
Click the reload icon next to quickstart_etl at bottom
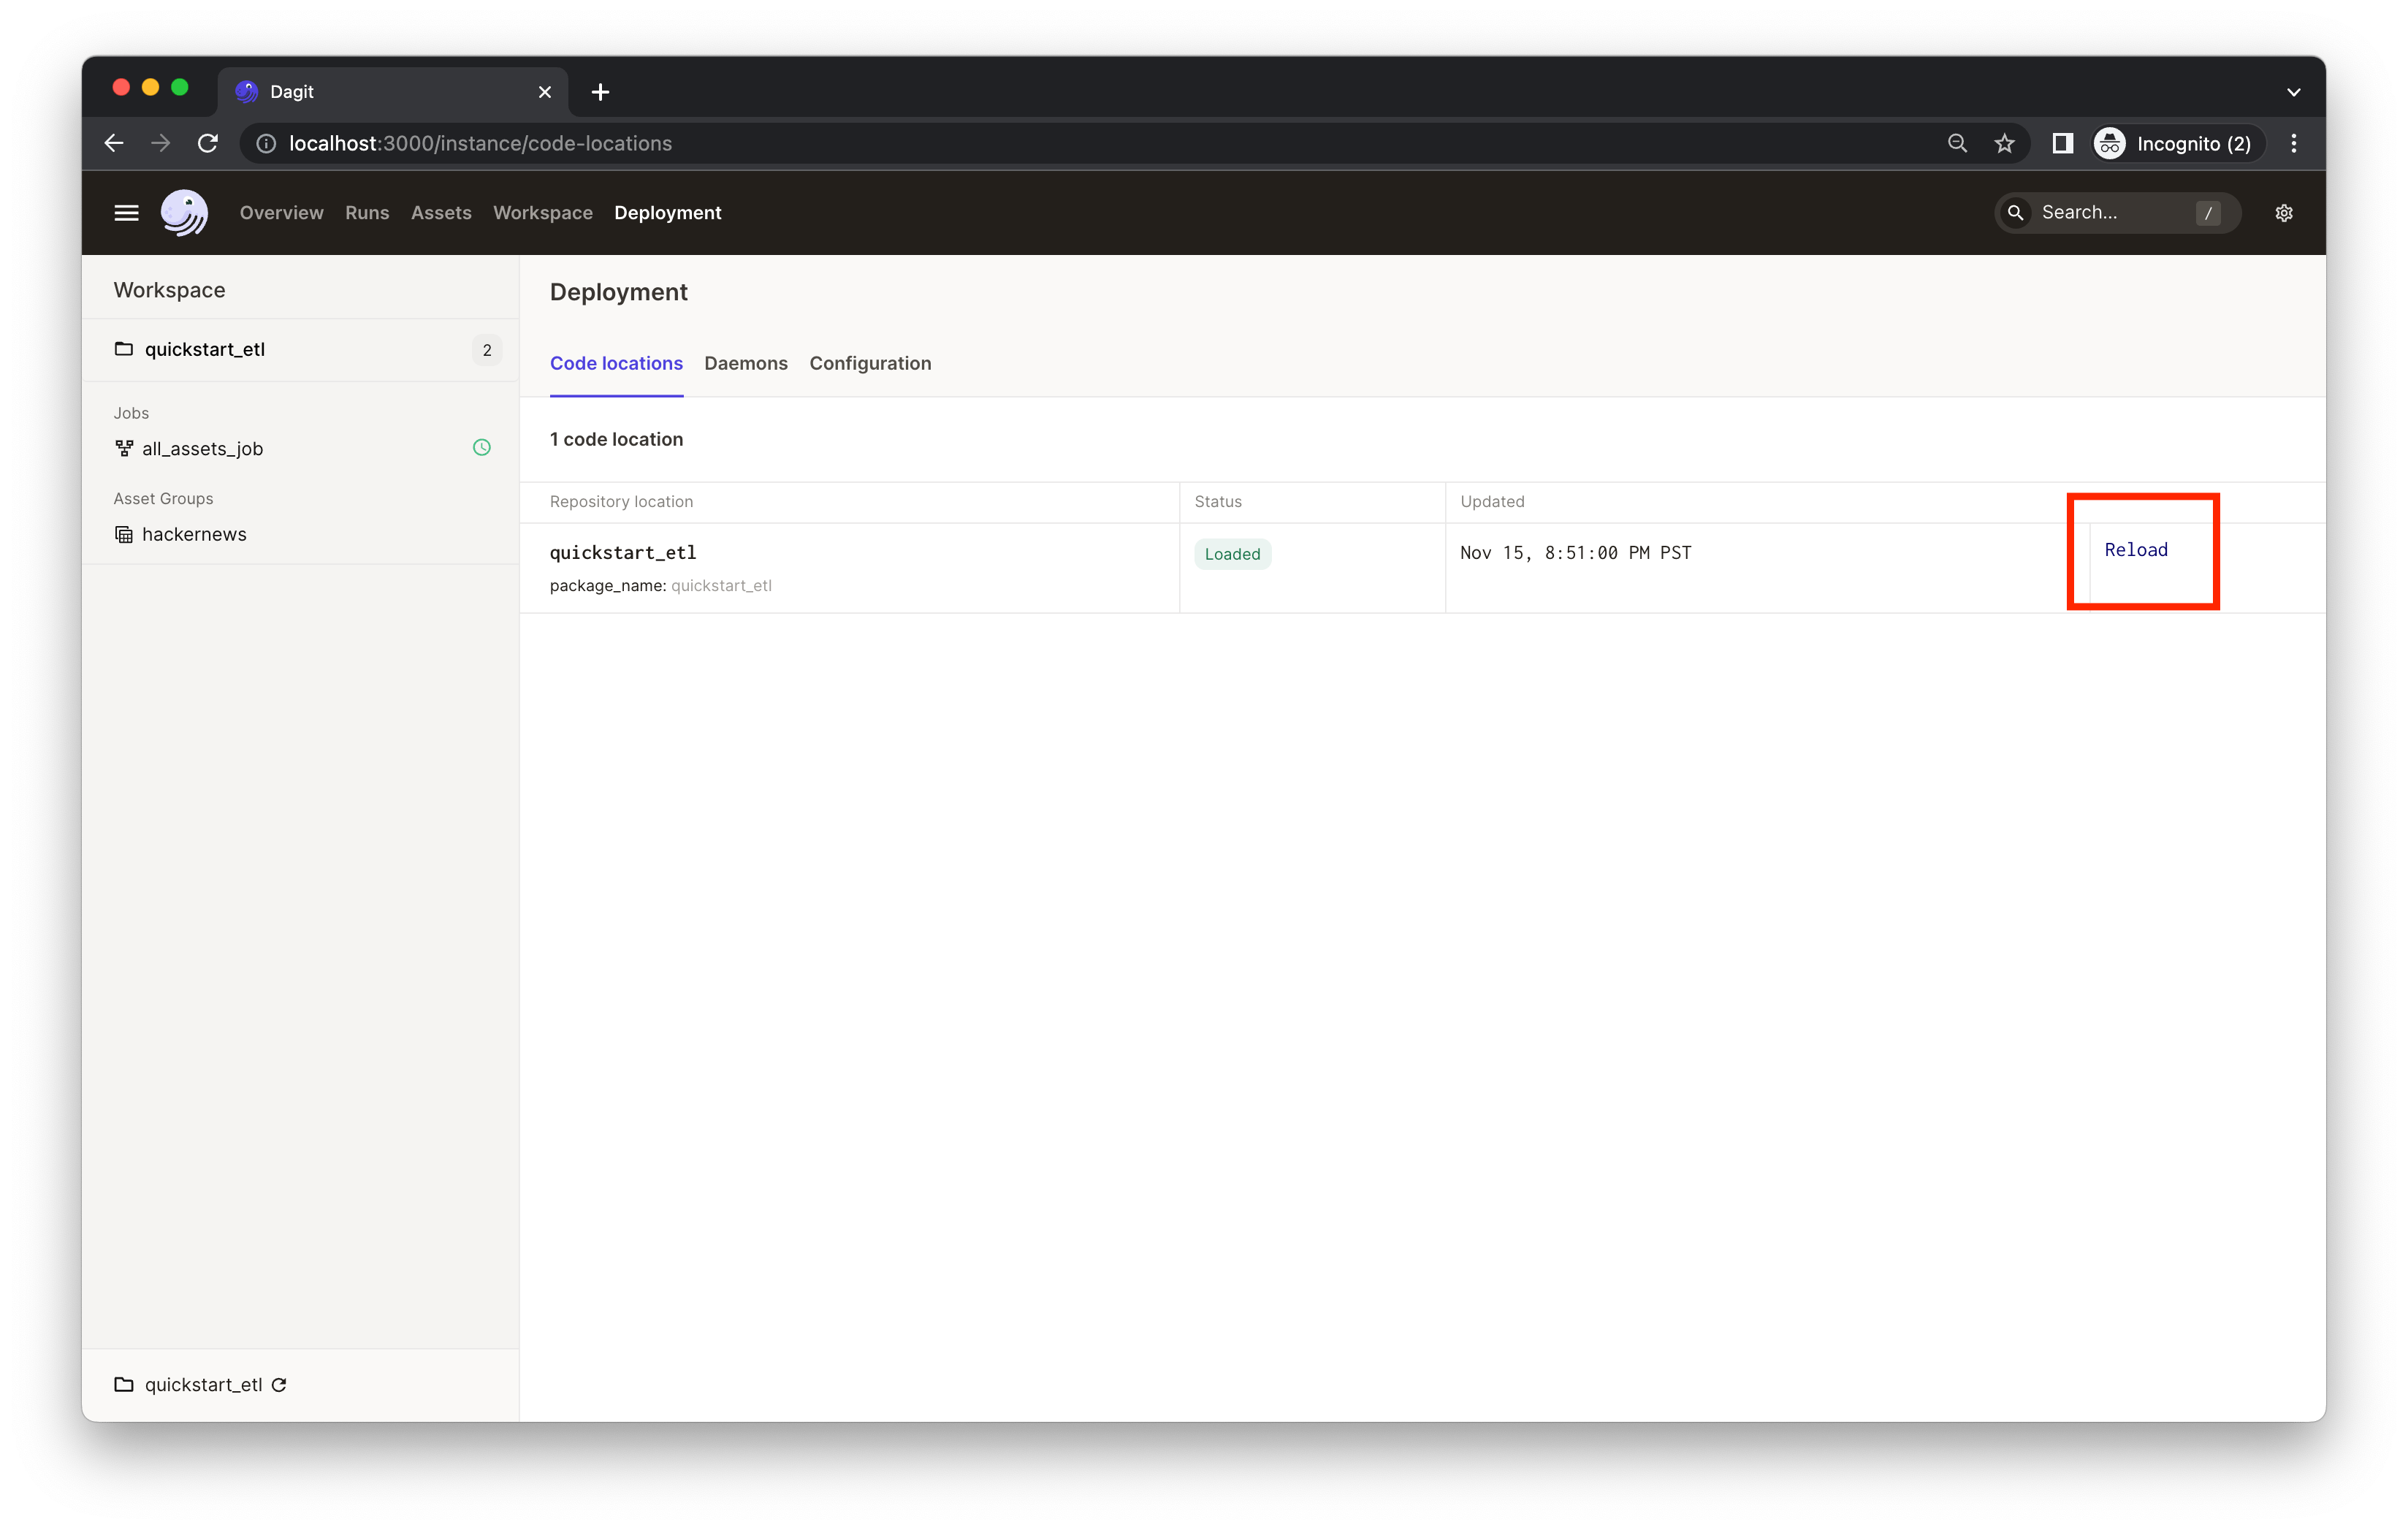280,1385
